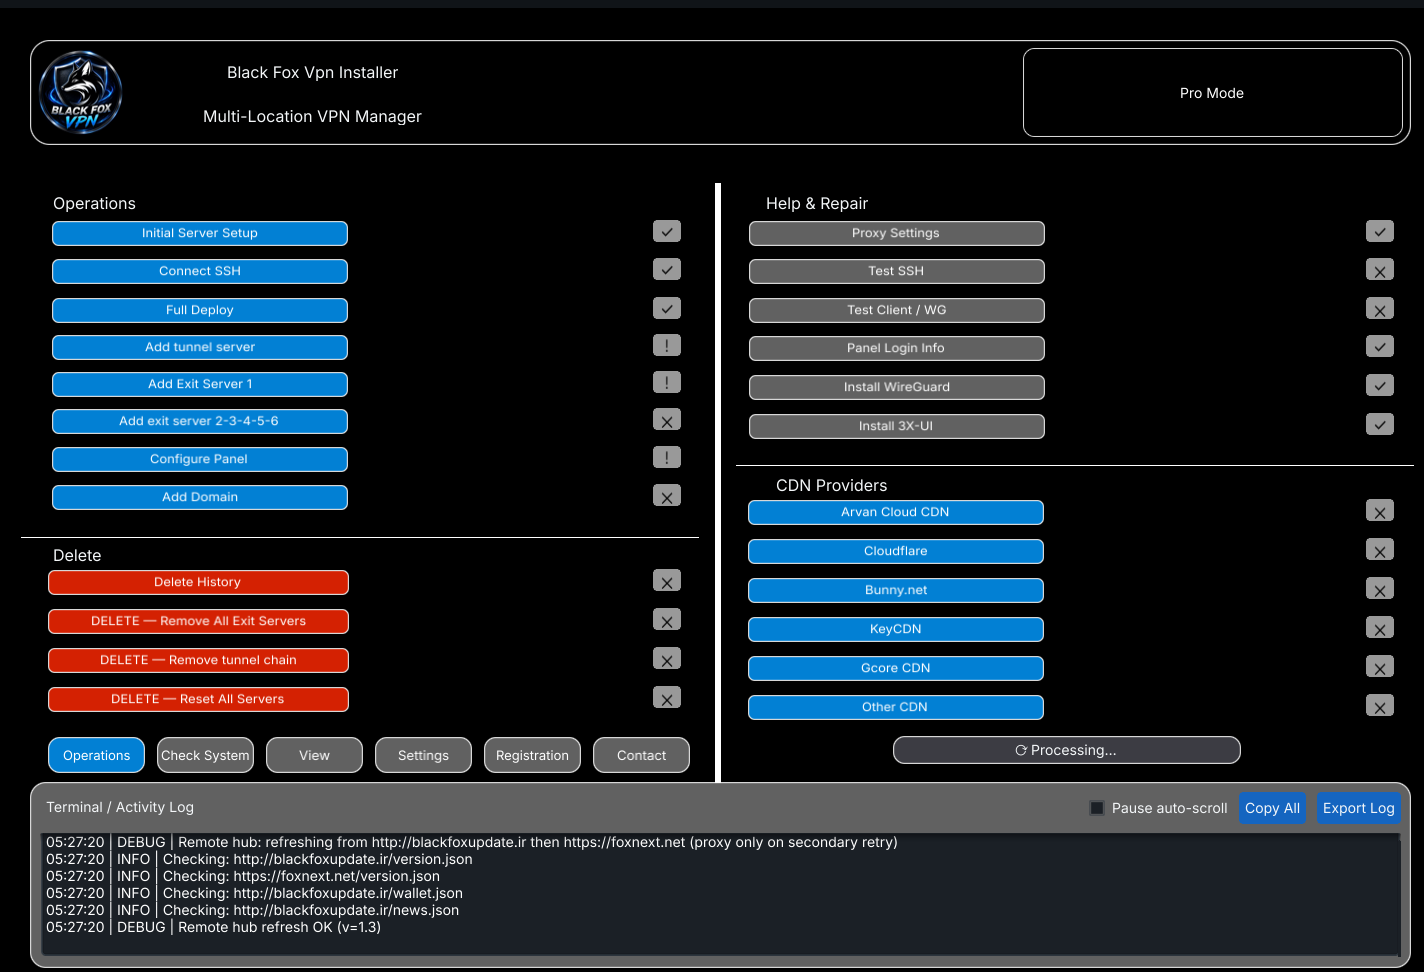Show Panel Login Info
Viewport: 1424px width, 972px height.
click(x=897, y=348)
